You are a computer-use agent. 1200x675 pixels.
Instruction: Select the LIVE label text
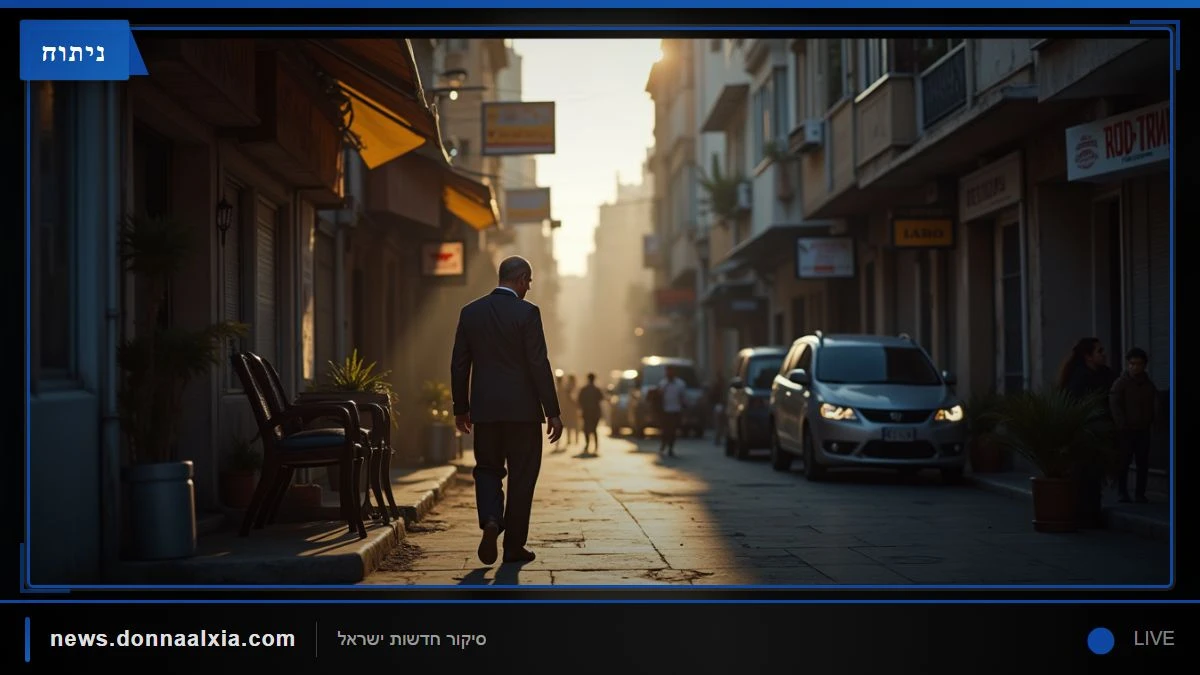click(1154, 639)
